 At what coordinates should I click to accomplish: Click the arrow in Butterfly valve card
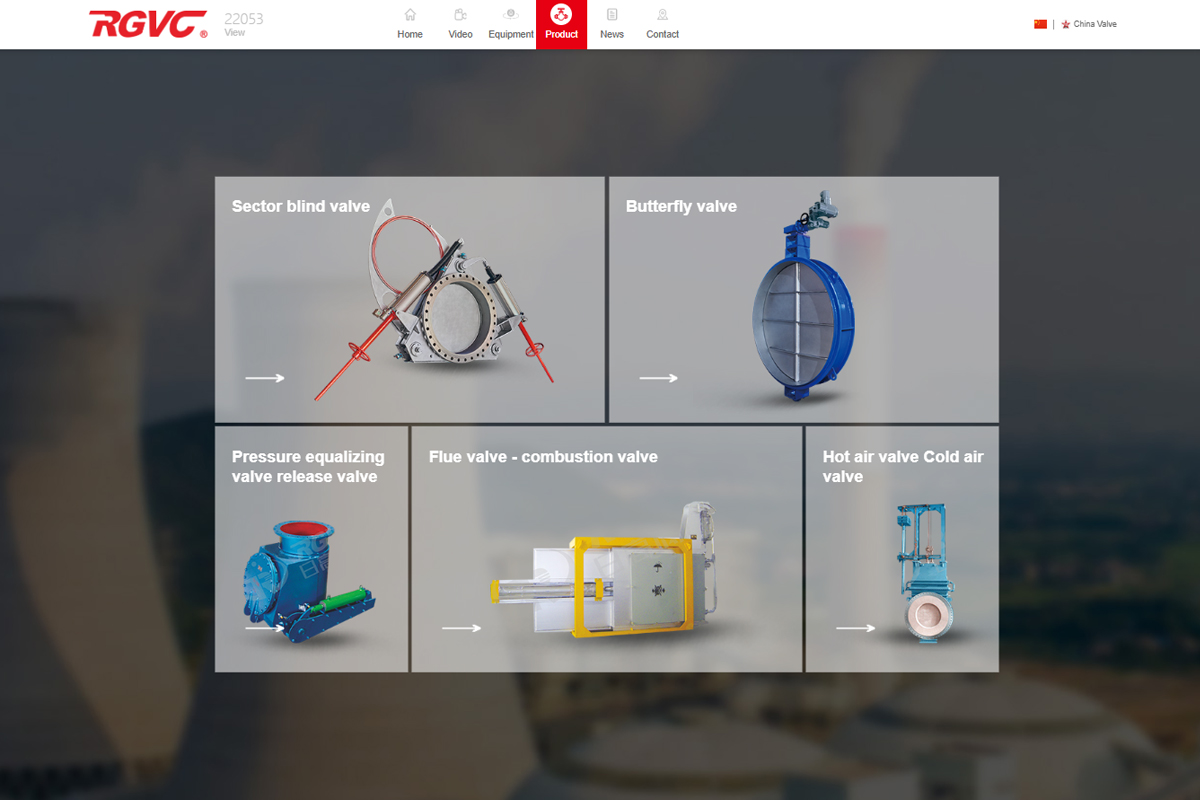click(659, 378)
